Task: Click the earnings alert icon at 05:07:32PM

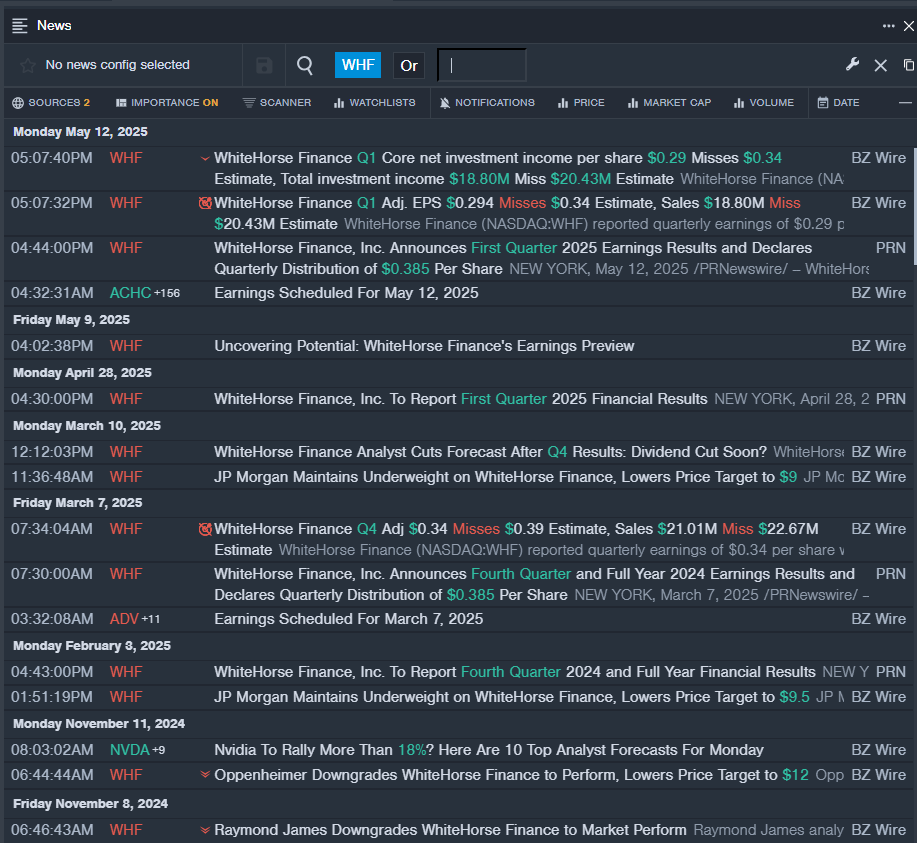Action: click(x=205, y=203)
